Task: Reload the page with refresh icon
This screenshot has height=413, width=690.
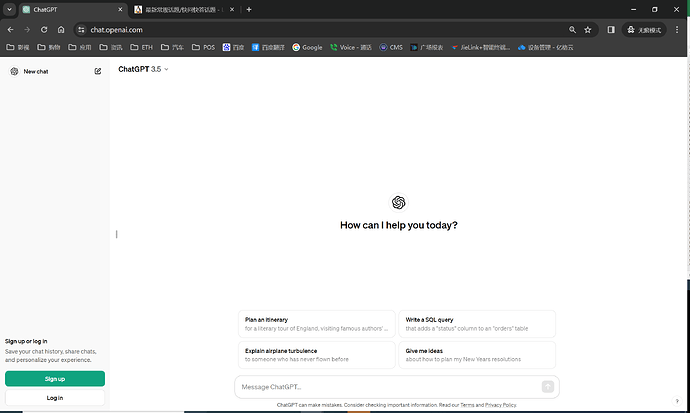Action: (44, 29)
